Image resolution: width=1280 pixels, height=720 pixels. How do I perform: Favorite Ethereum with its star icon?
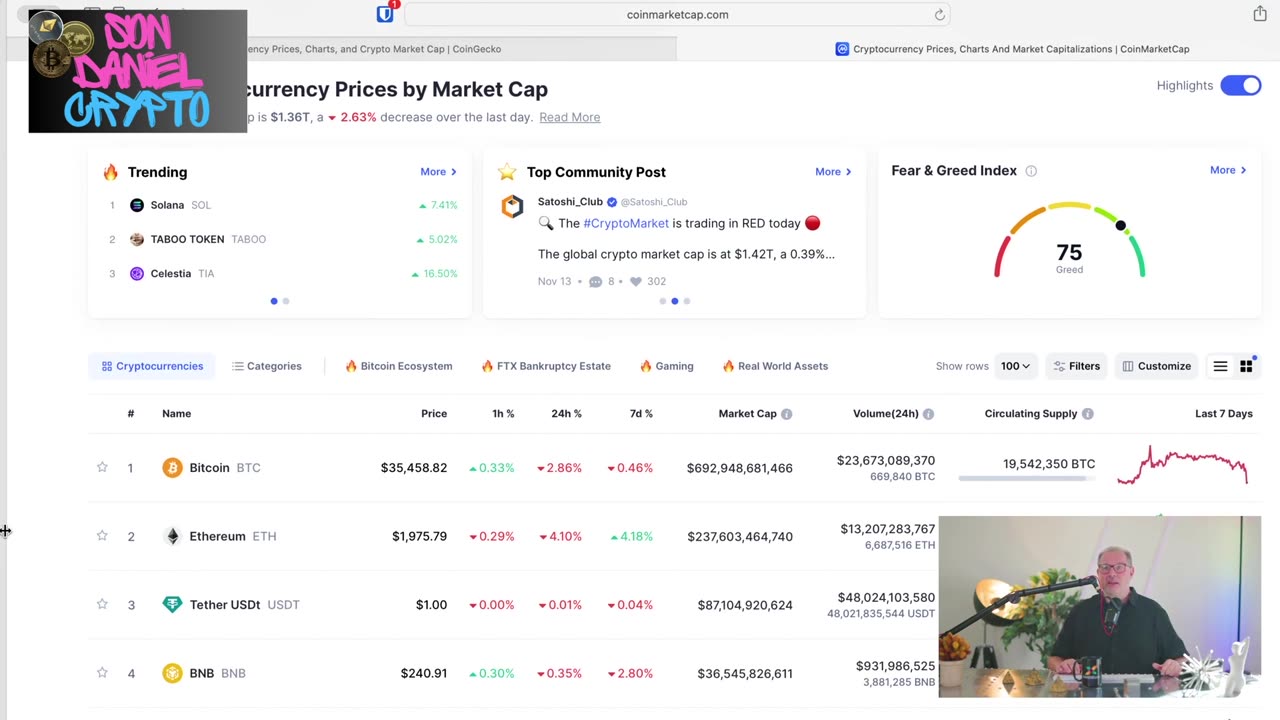pyautogui.click(x=102, y=536)
